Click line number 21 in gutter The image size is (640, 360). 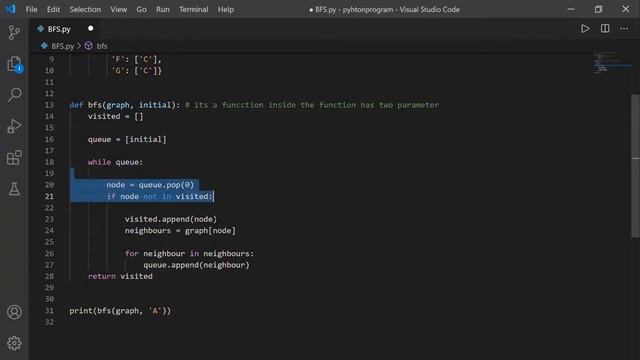click(49, 196)
